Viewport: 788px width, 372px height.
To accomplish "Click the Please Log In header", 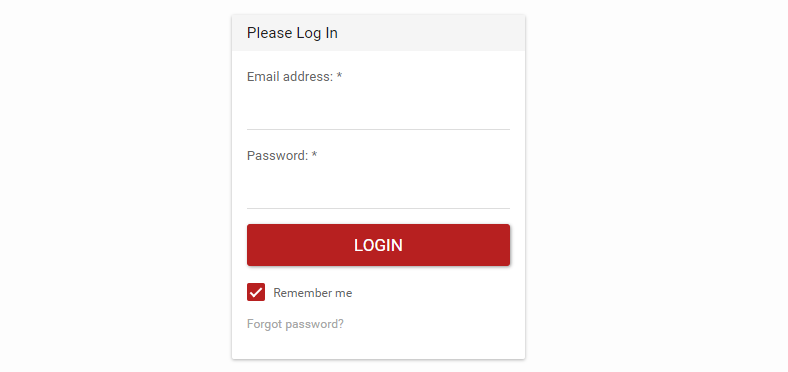I will click(292, 33).
